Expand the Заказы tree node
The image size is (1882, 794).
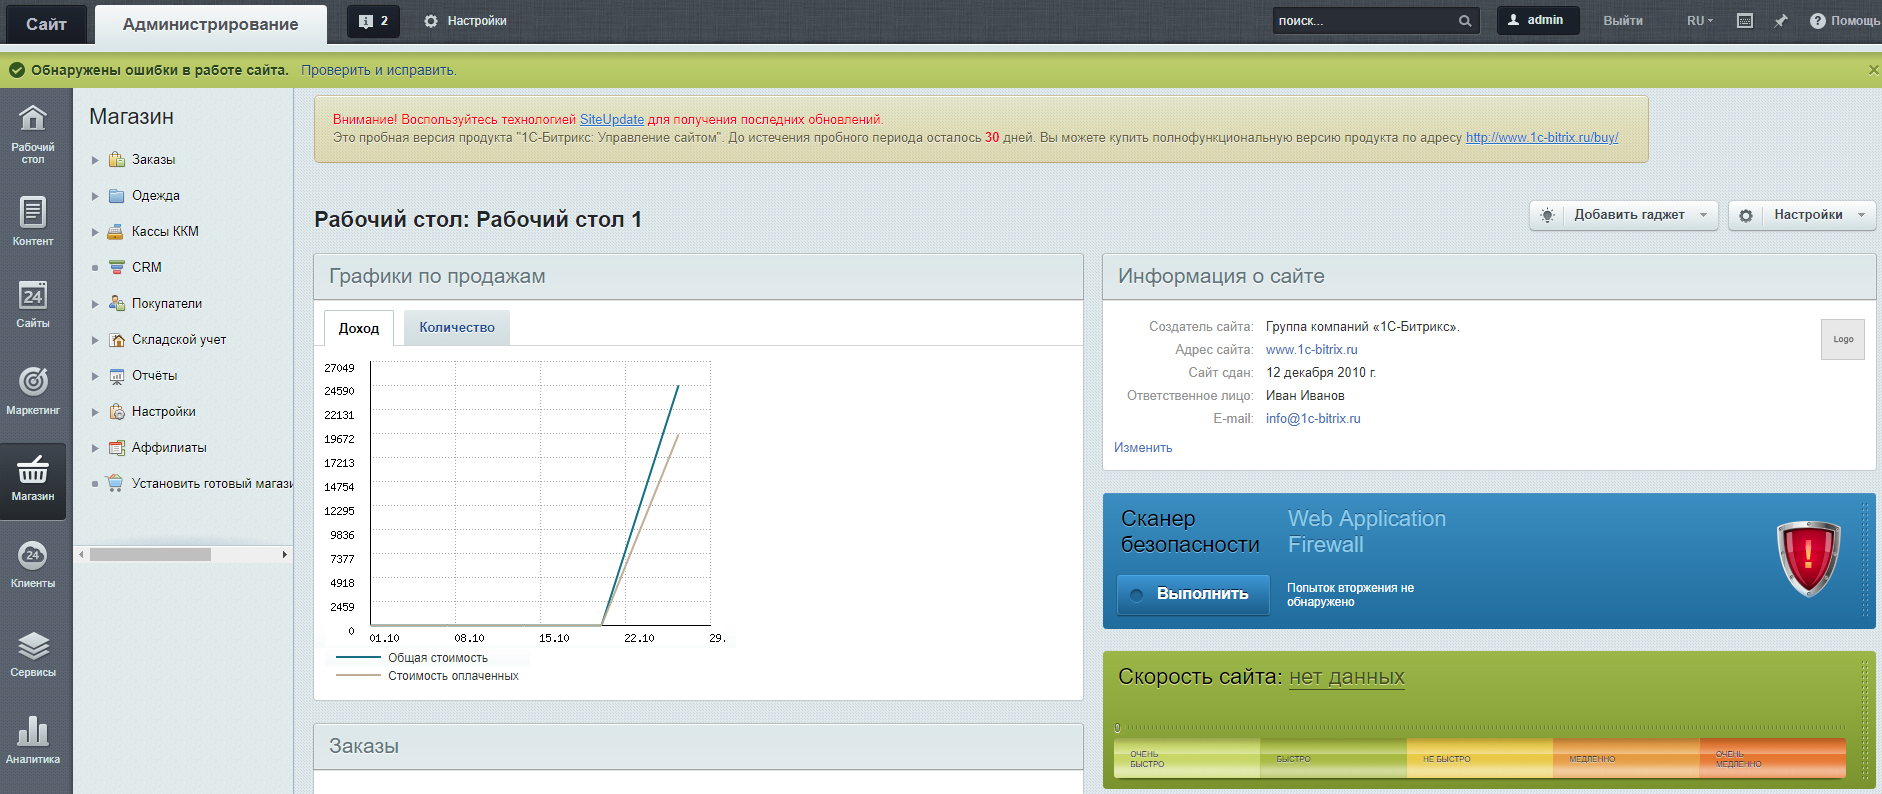click(x=95, y=160)
